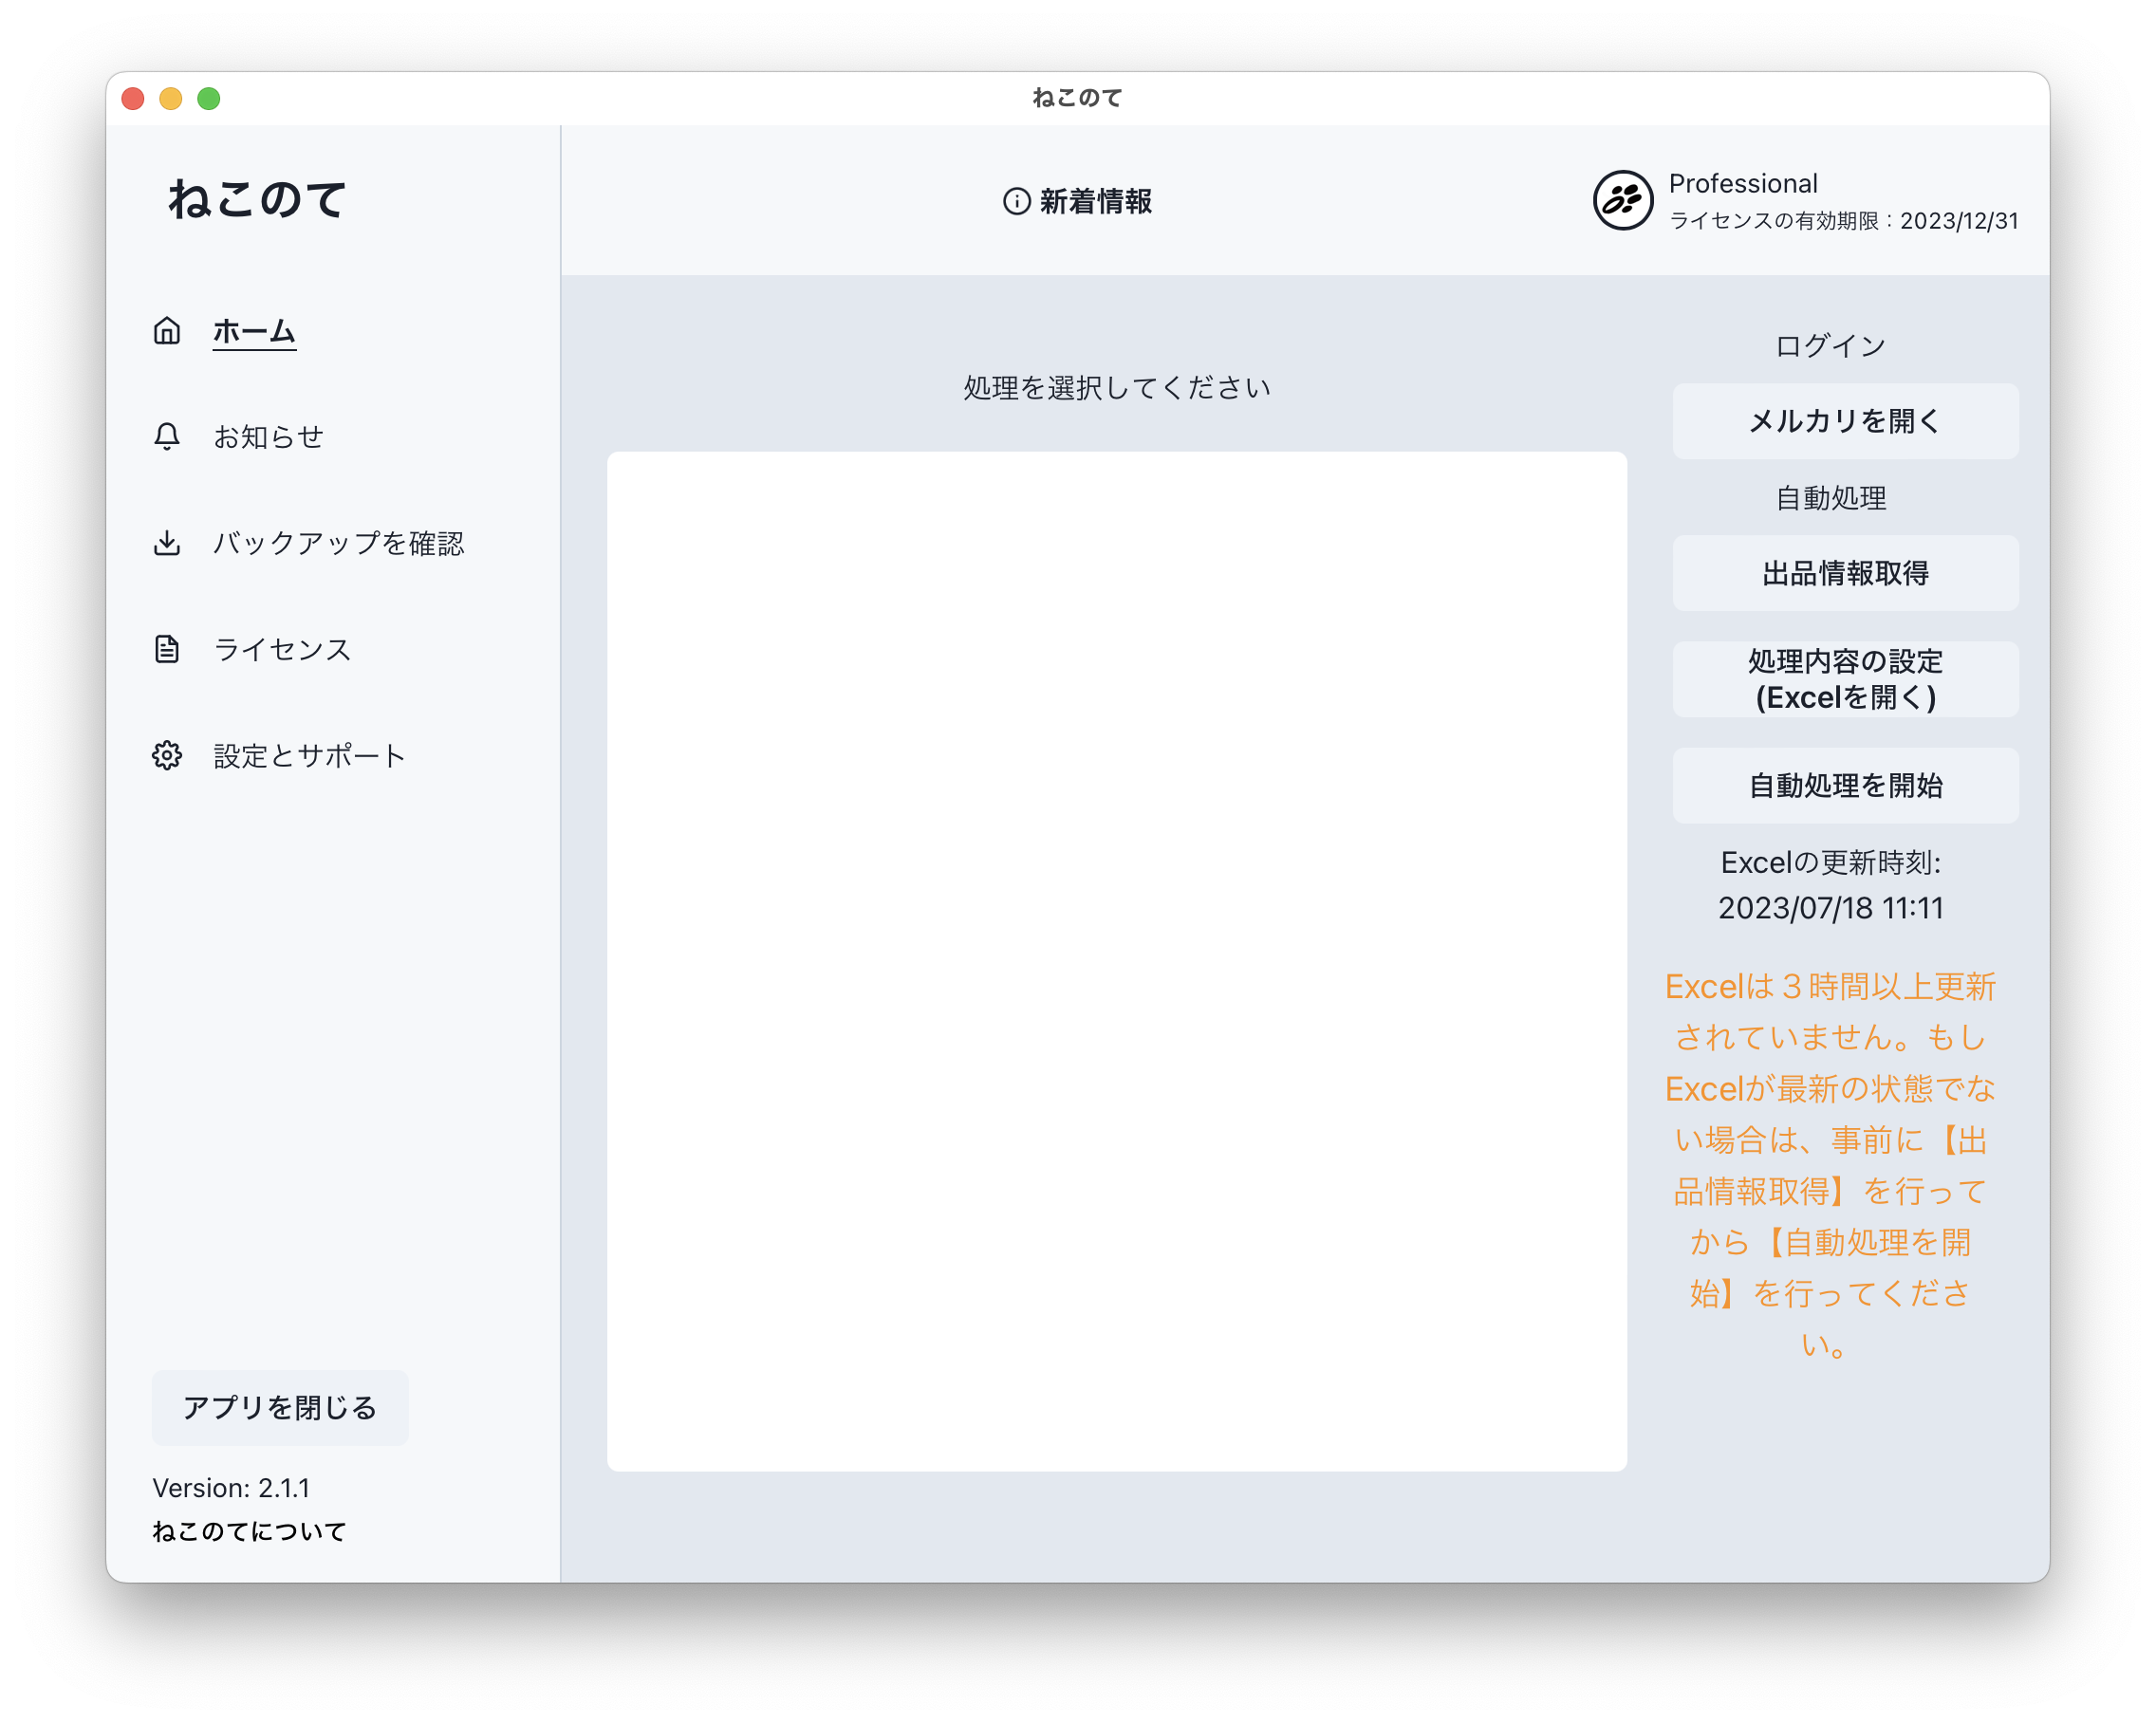Open 処理内容の設定 (Excelを開く) button

coord(1845,679)
